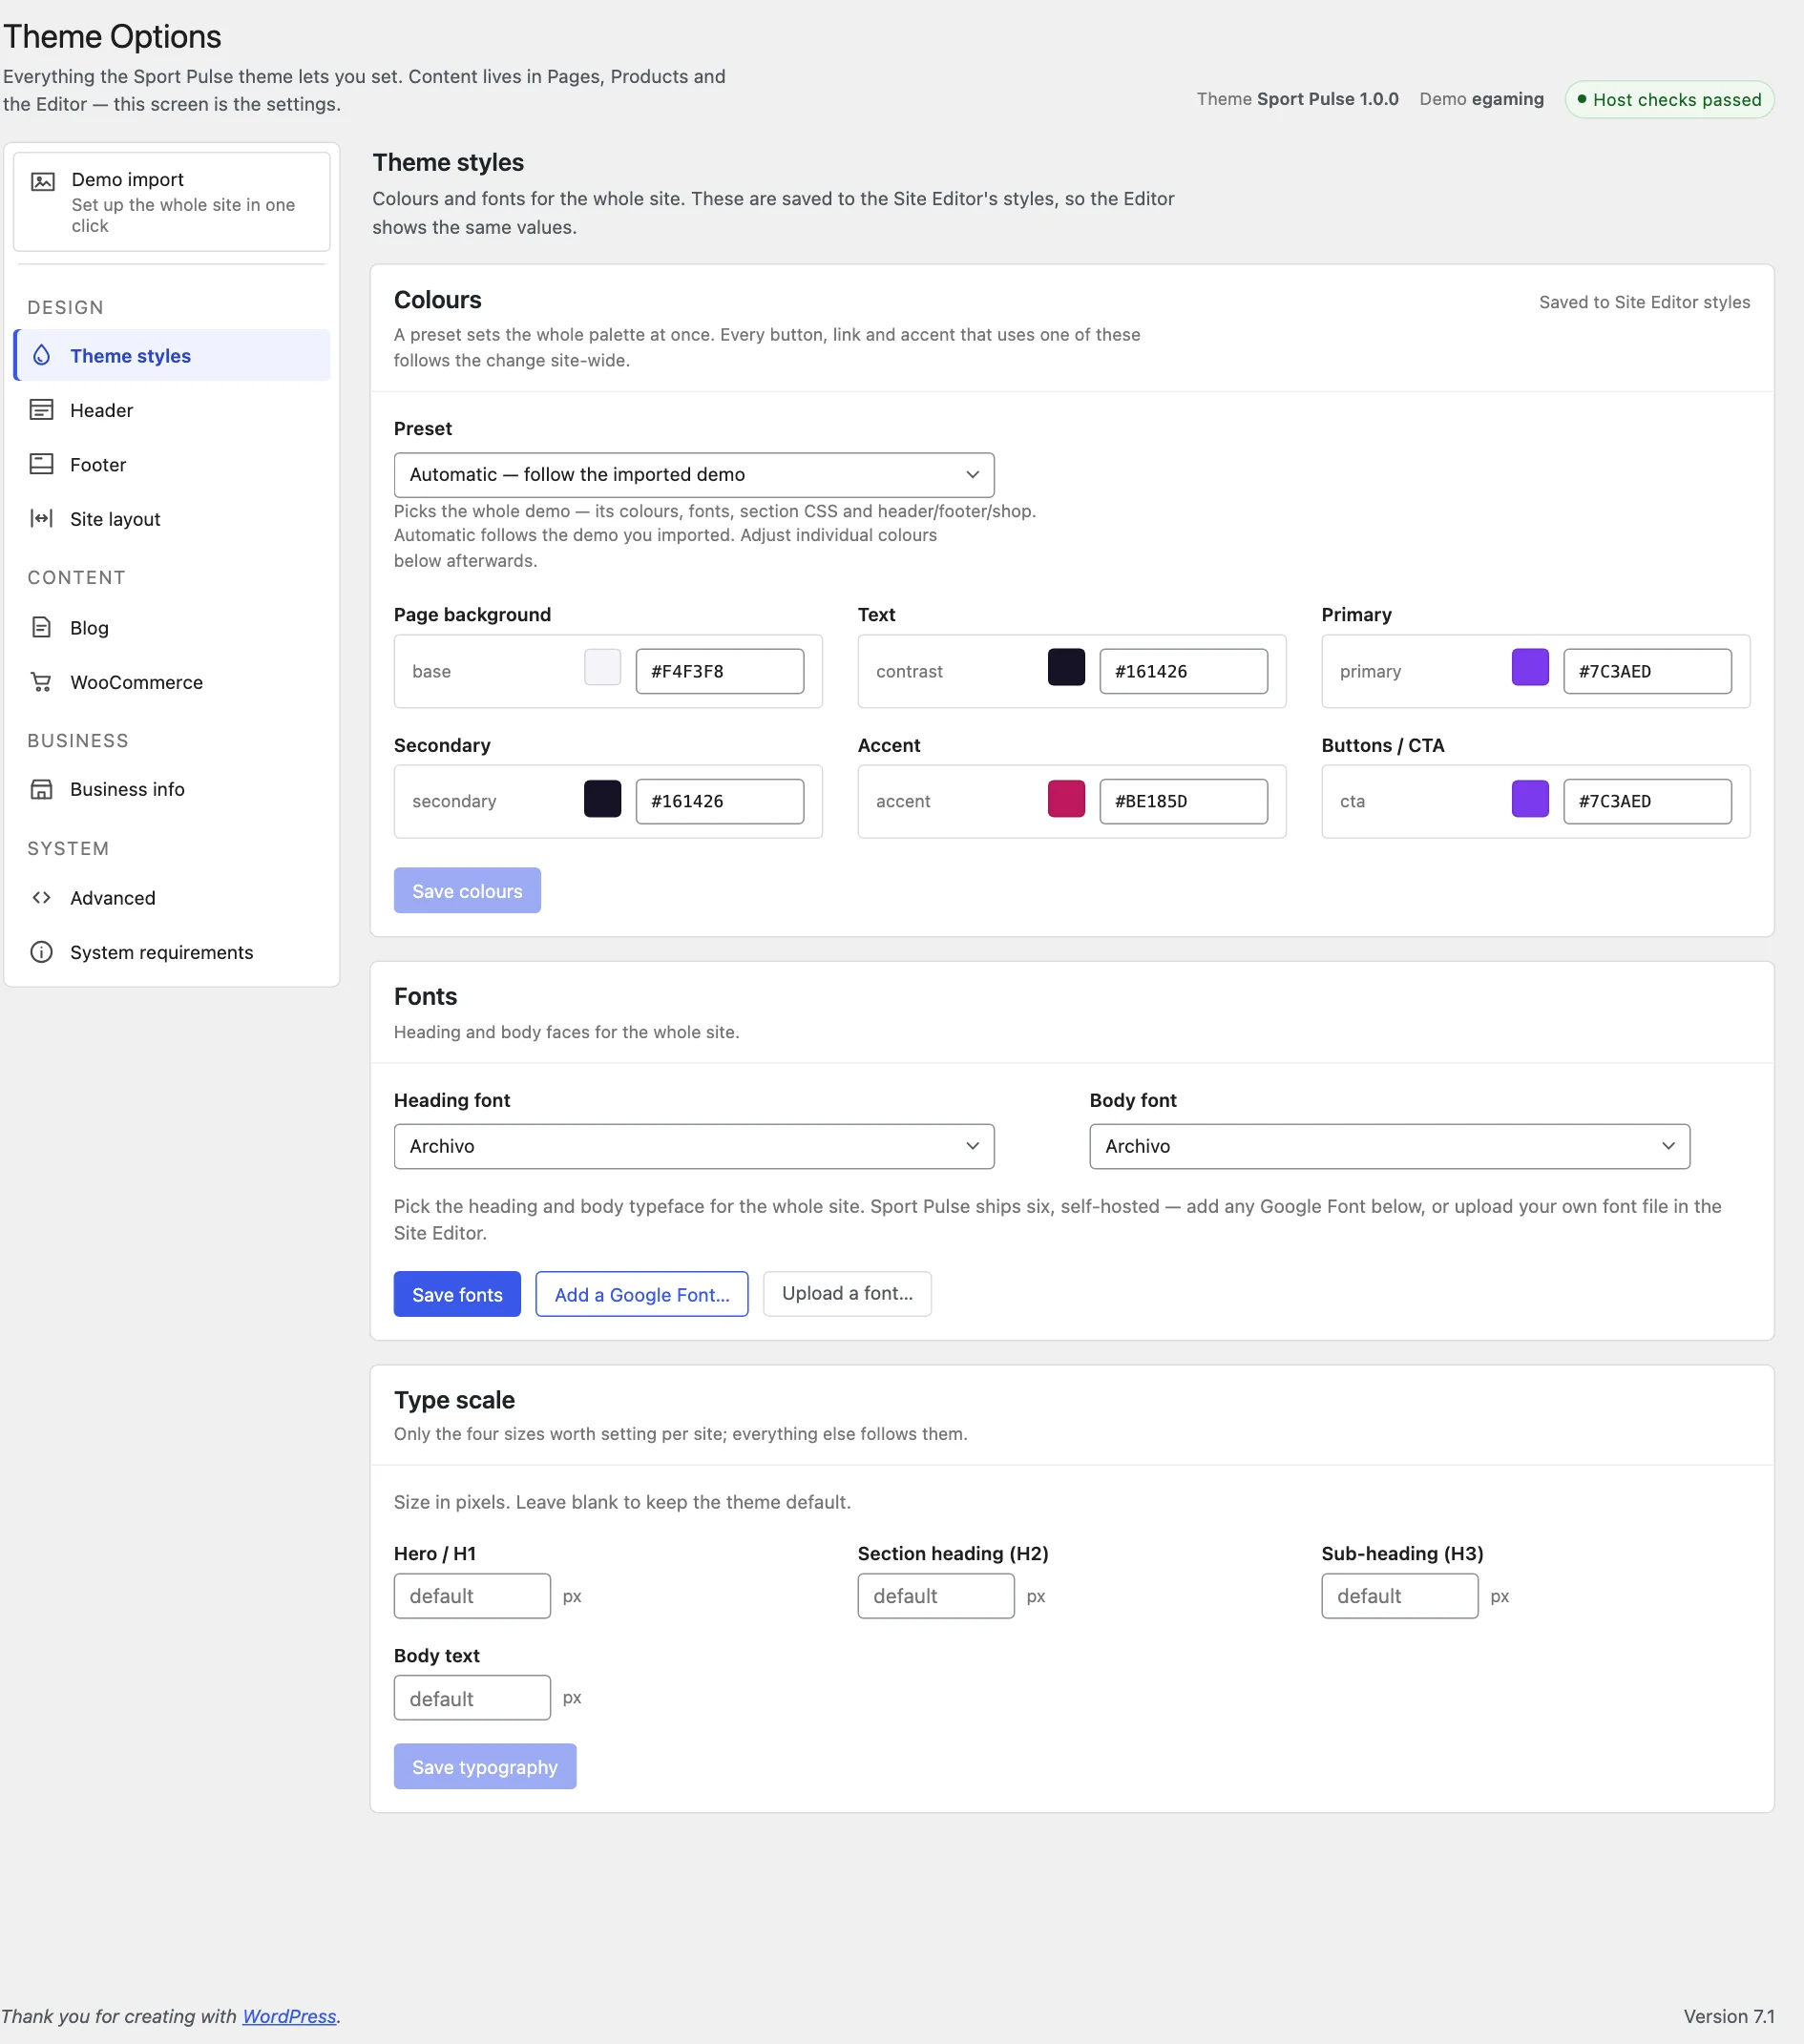Click the Theme styles droplet icon
This screenshot has width=1804, height=2044.
[x=41, y=355]
